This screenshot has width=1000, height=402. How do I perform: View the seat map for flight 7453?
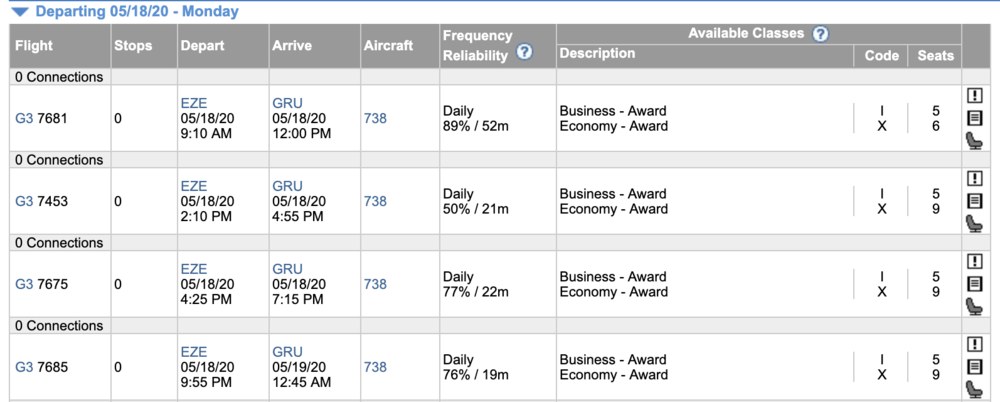pyautogui.click(x=975, y=224)
